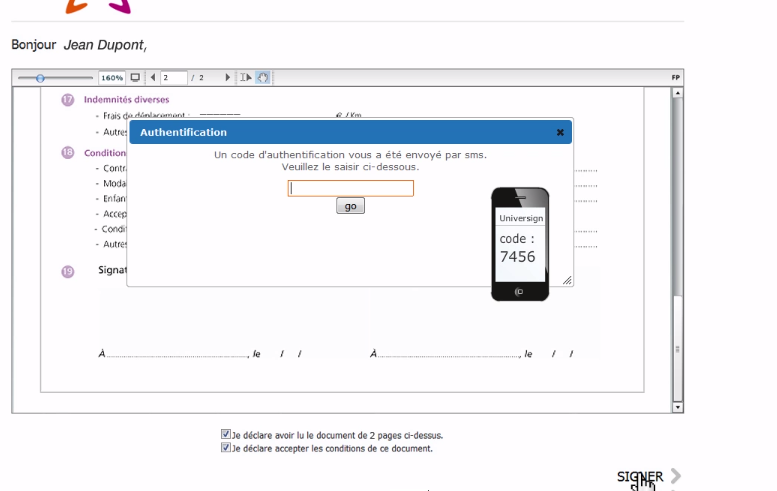Viewport: 777px width, 491px height.
Task: Click the viewer scrollbar down arrow
Action: point(677,408)
